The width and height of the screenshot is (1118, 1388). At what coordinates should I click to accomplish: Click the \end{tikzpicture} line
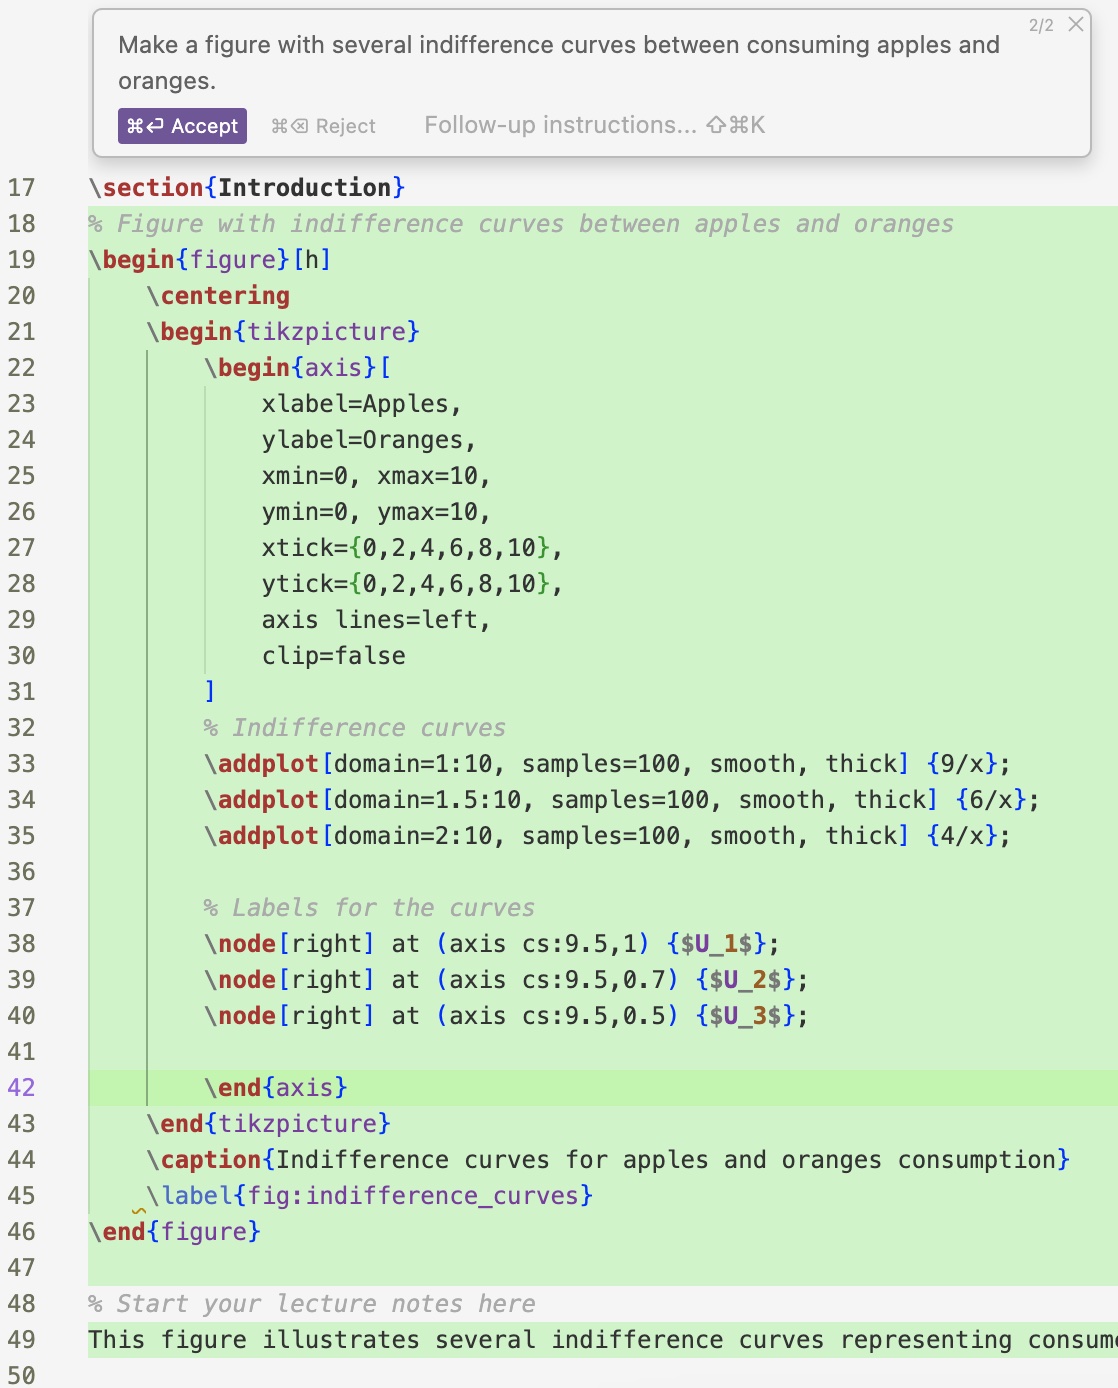(269, 1123)
